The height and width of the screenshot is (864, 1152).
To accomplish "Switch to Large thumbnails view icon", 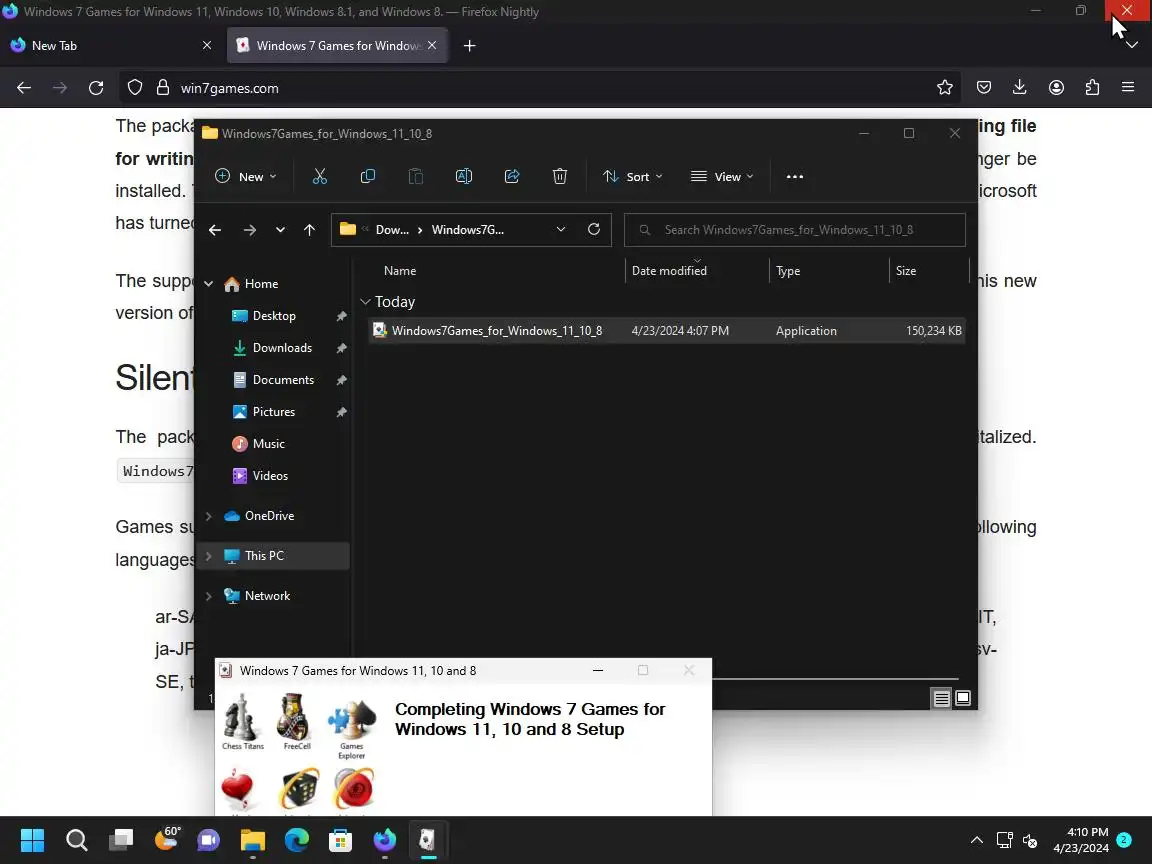I will [962, 698].
